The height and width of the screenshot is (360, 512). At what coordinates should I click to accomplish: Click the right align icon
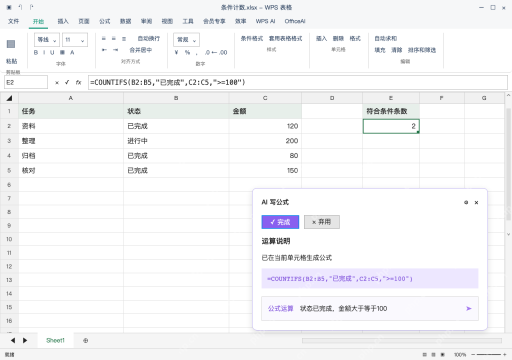coord(124,39)
